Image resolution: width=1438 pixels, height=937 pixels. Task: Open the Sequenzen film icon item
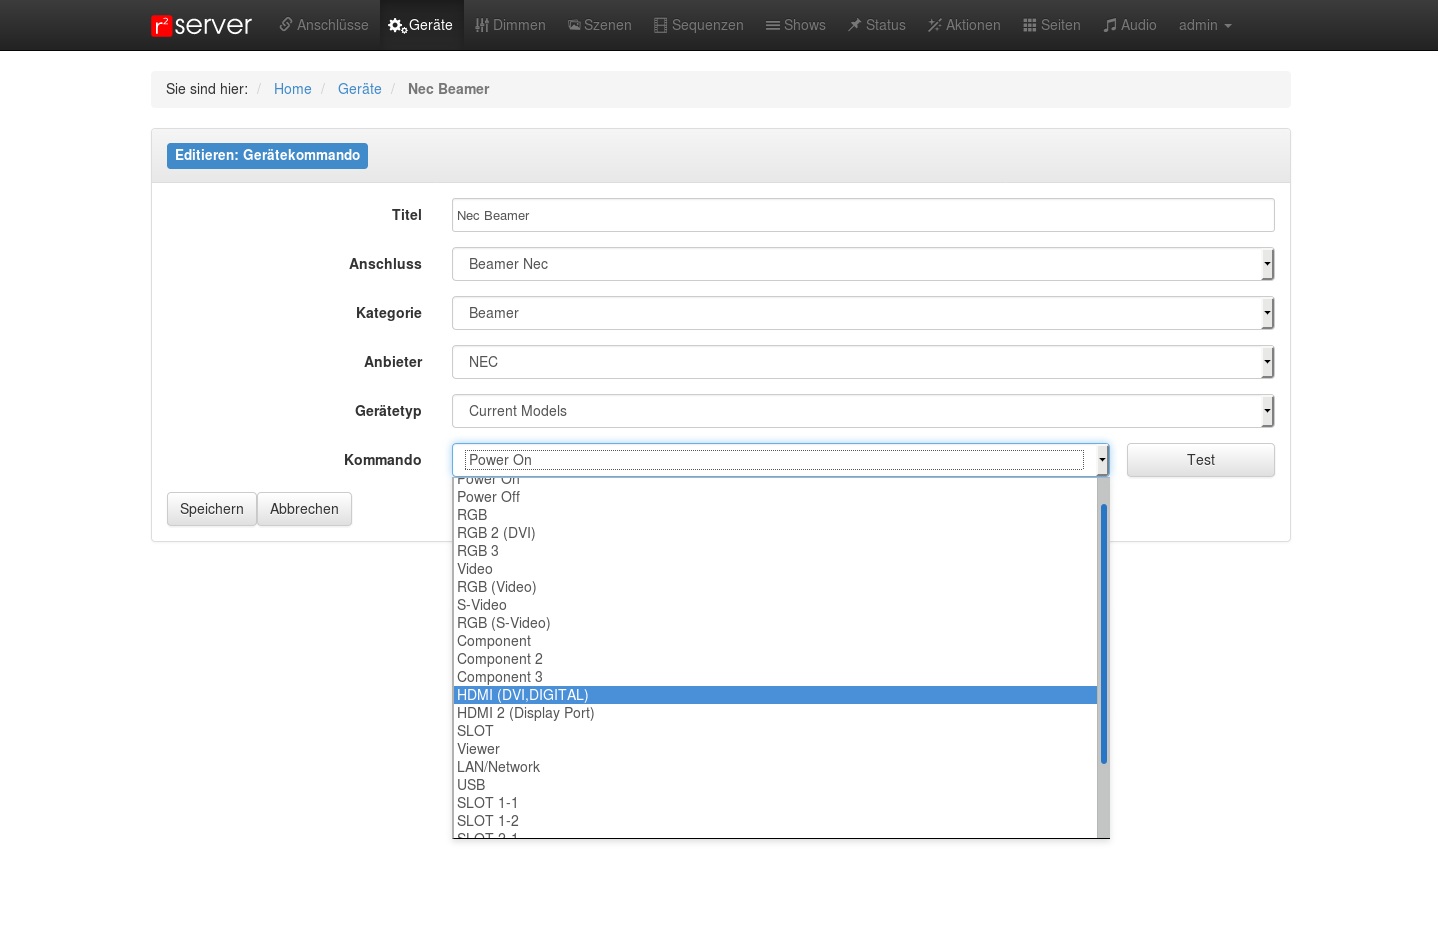(x=698, y=25)
